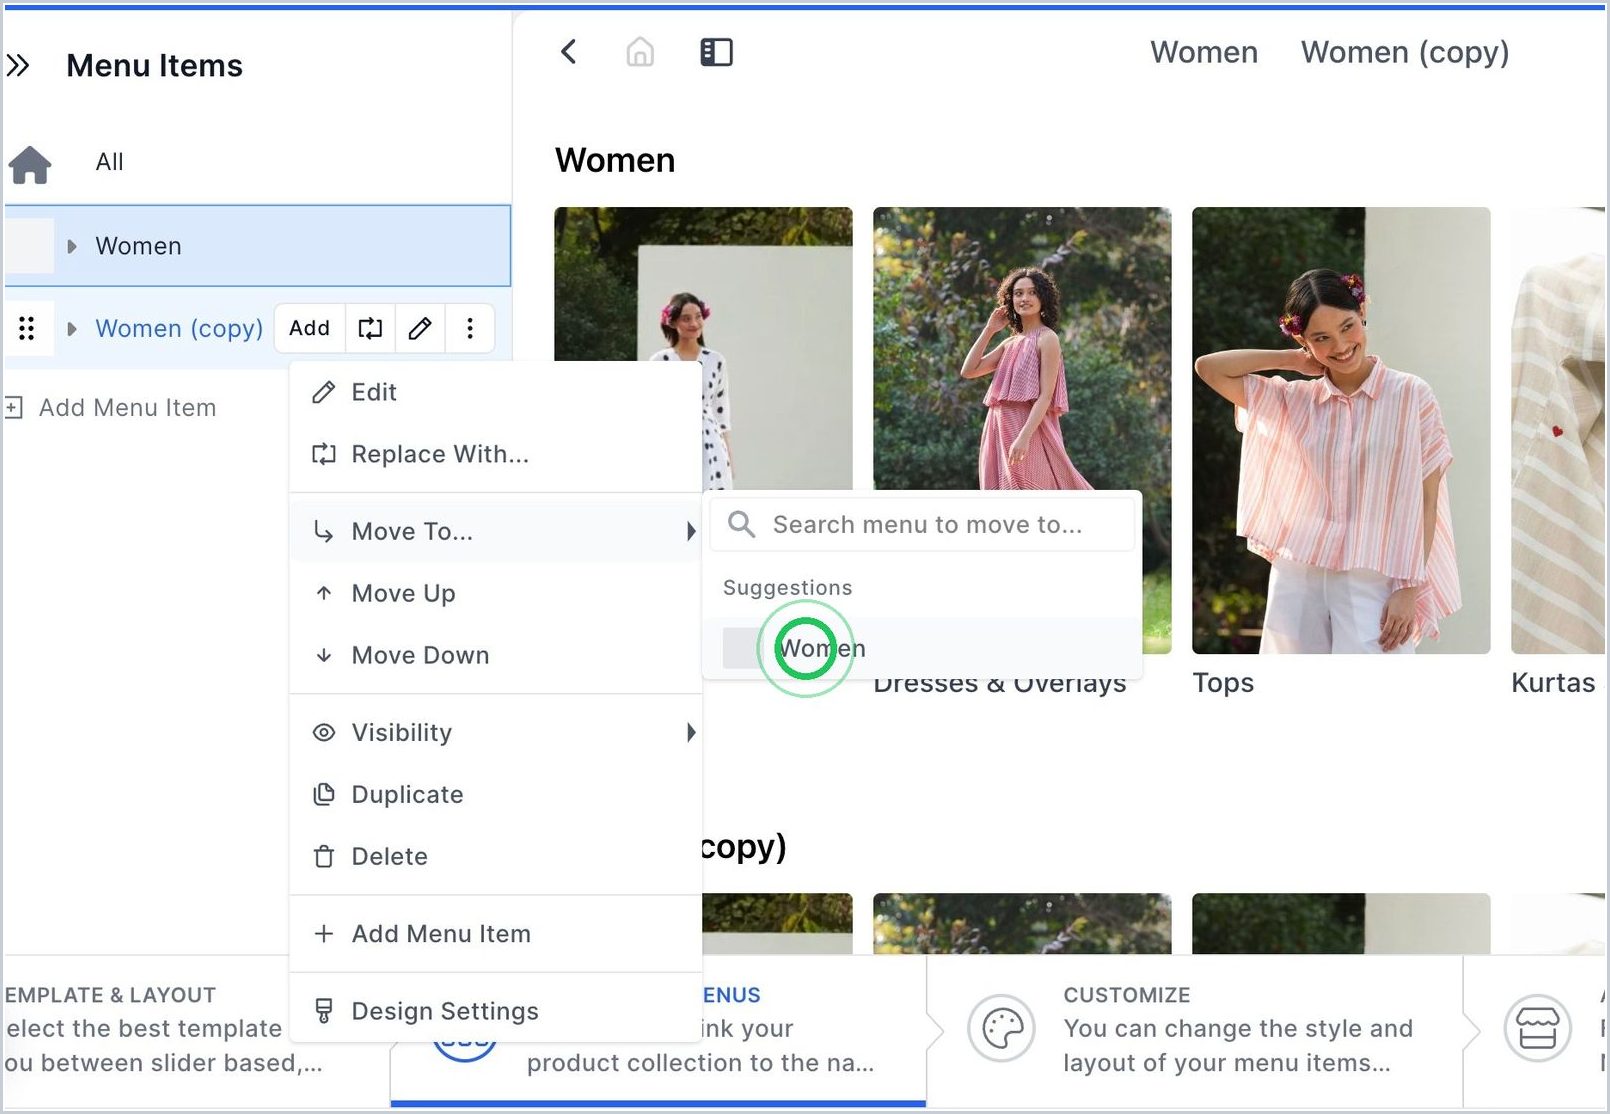Switch to the Women (copy) tab in the preview header
The image size is (1610, 1114).
coord(1405,52)
